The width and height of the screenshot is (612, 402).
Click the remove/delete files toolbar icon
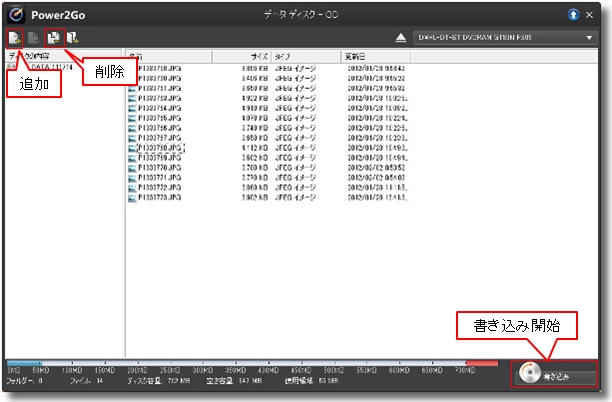click(x=53, y=38)
